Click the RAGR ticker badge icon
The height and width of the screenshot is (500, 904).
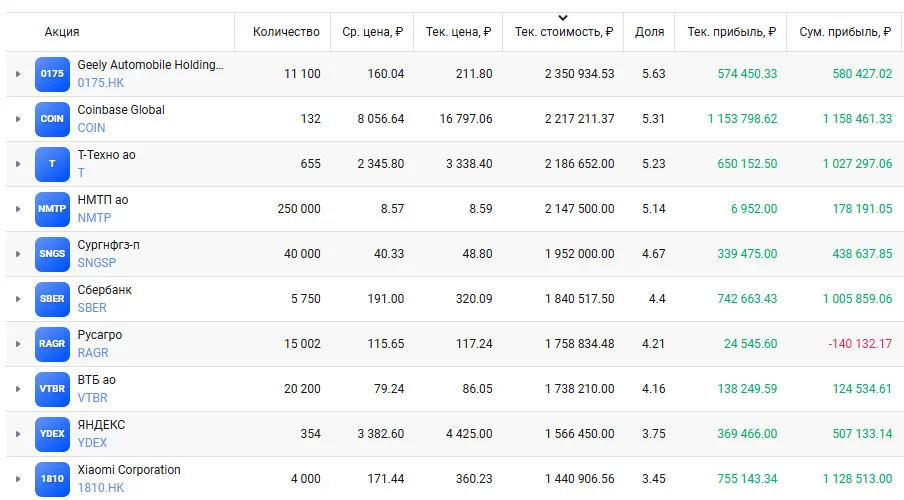click(52, 344)
